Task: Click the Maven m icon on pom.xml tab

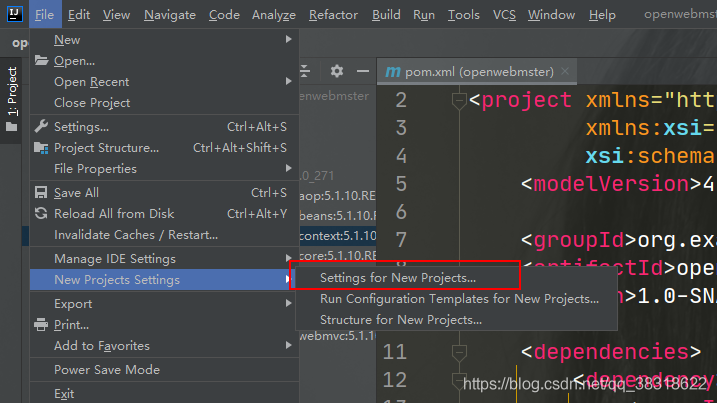Action: [393, 72]
